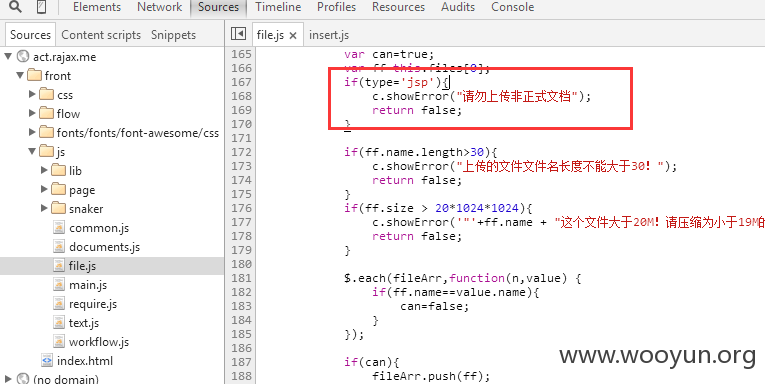Open text.js from the file tree
This screenshot has width=765, height=384.
[x=84, y=323]
